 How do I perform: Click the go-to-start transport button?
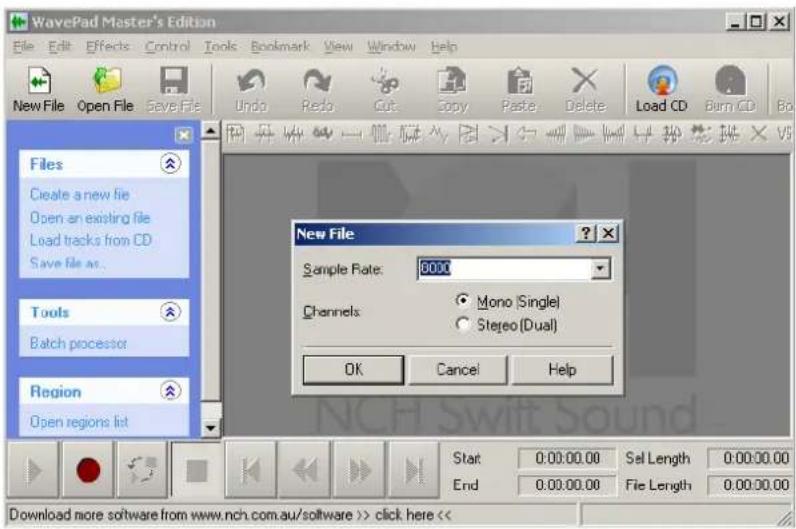[x=251, y=470]
